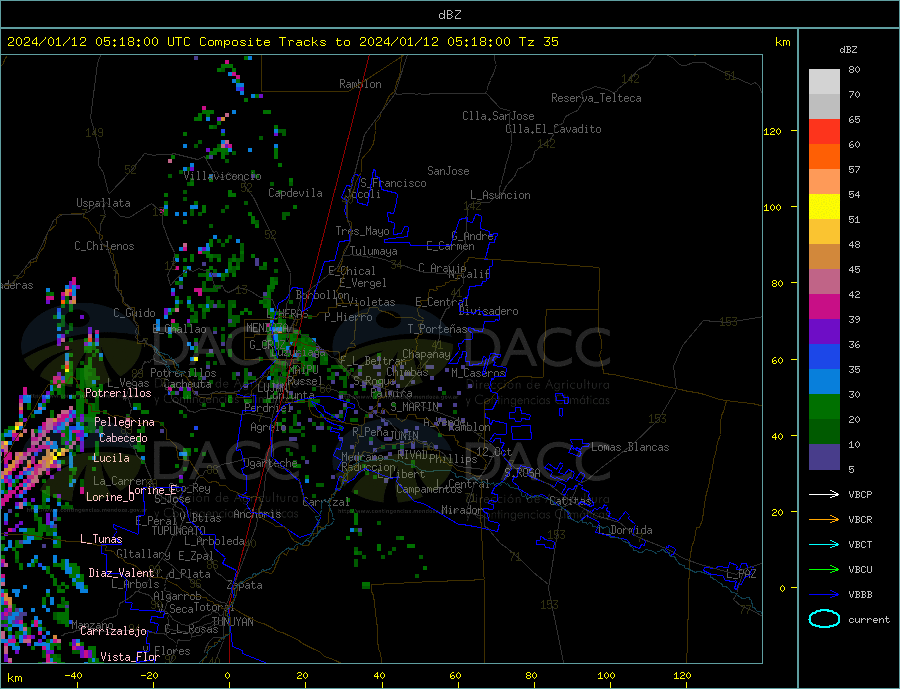Click the 'L_PAZ' map label
Screen dimensions: 900x689
pos(741,574)
